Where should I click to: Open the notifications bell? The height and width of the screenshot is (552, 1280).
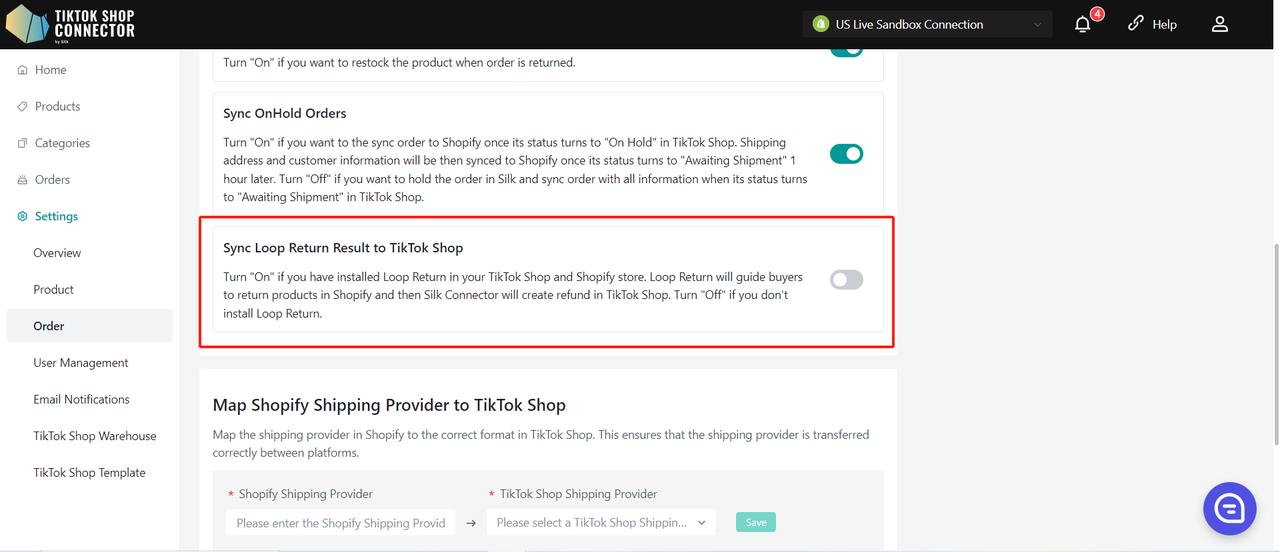point(1083,24)
